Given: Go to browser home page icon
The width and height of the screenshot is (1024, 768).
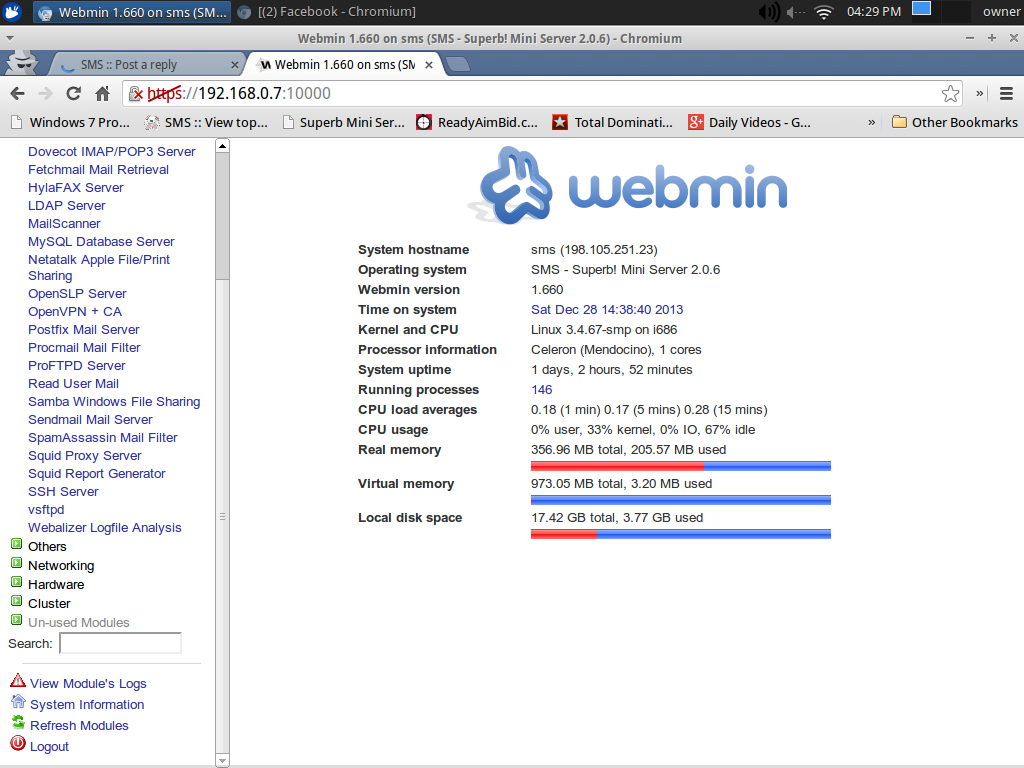Looking at the screenshot, I should point(102,93).
